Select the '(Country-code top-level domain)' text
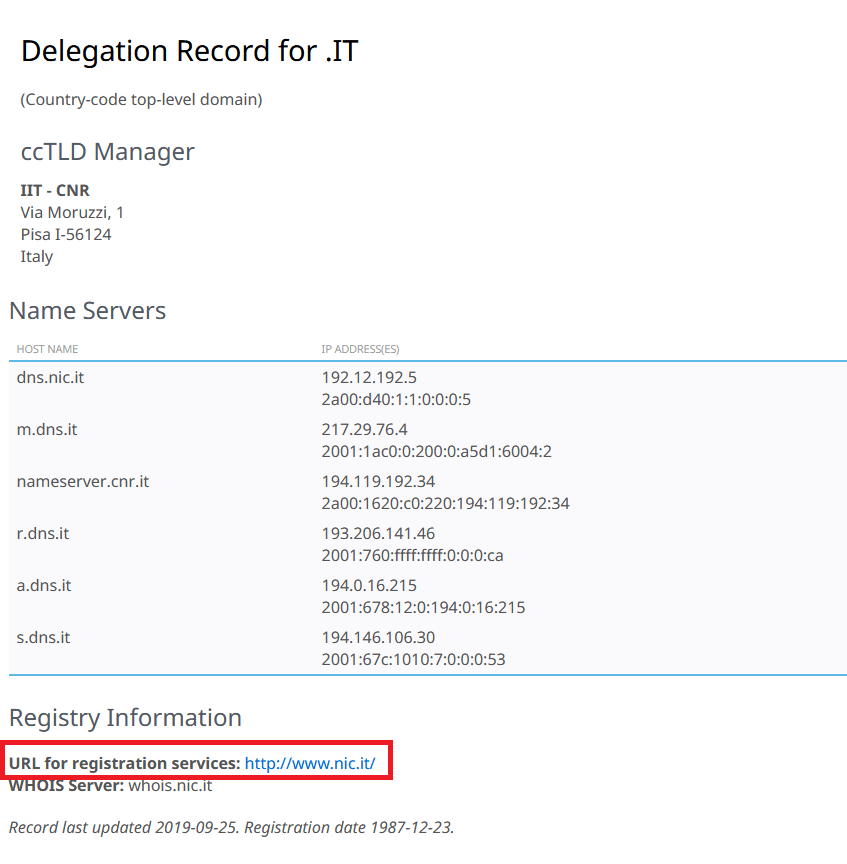Viewport: 847px width, 864px height. pos(141,100)
